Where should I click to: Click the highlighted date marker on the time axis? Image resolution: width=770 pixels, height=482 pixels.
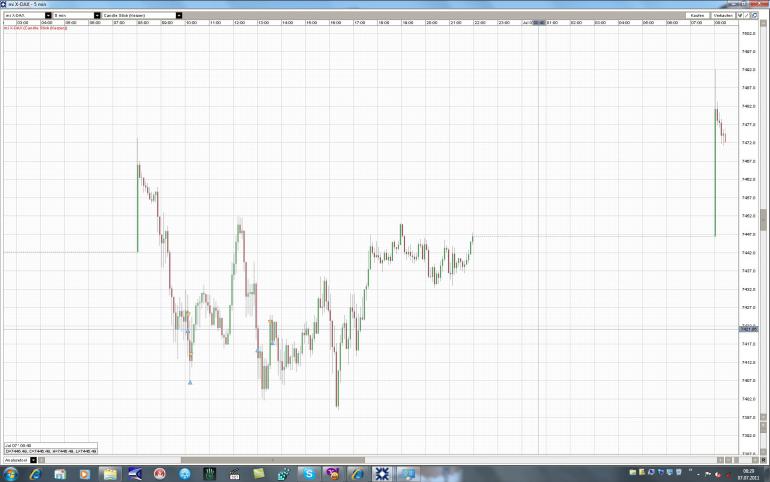pos(539,23)
